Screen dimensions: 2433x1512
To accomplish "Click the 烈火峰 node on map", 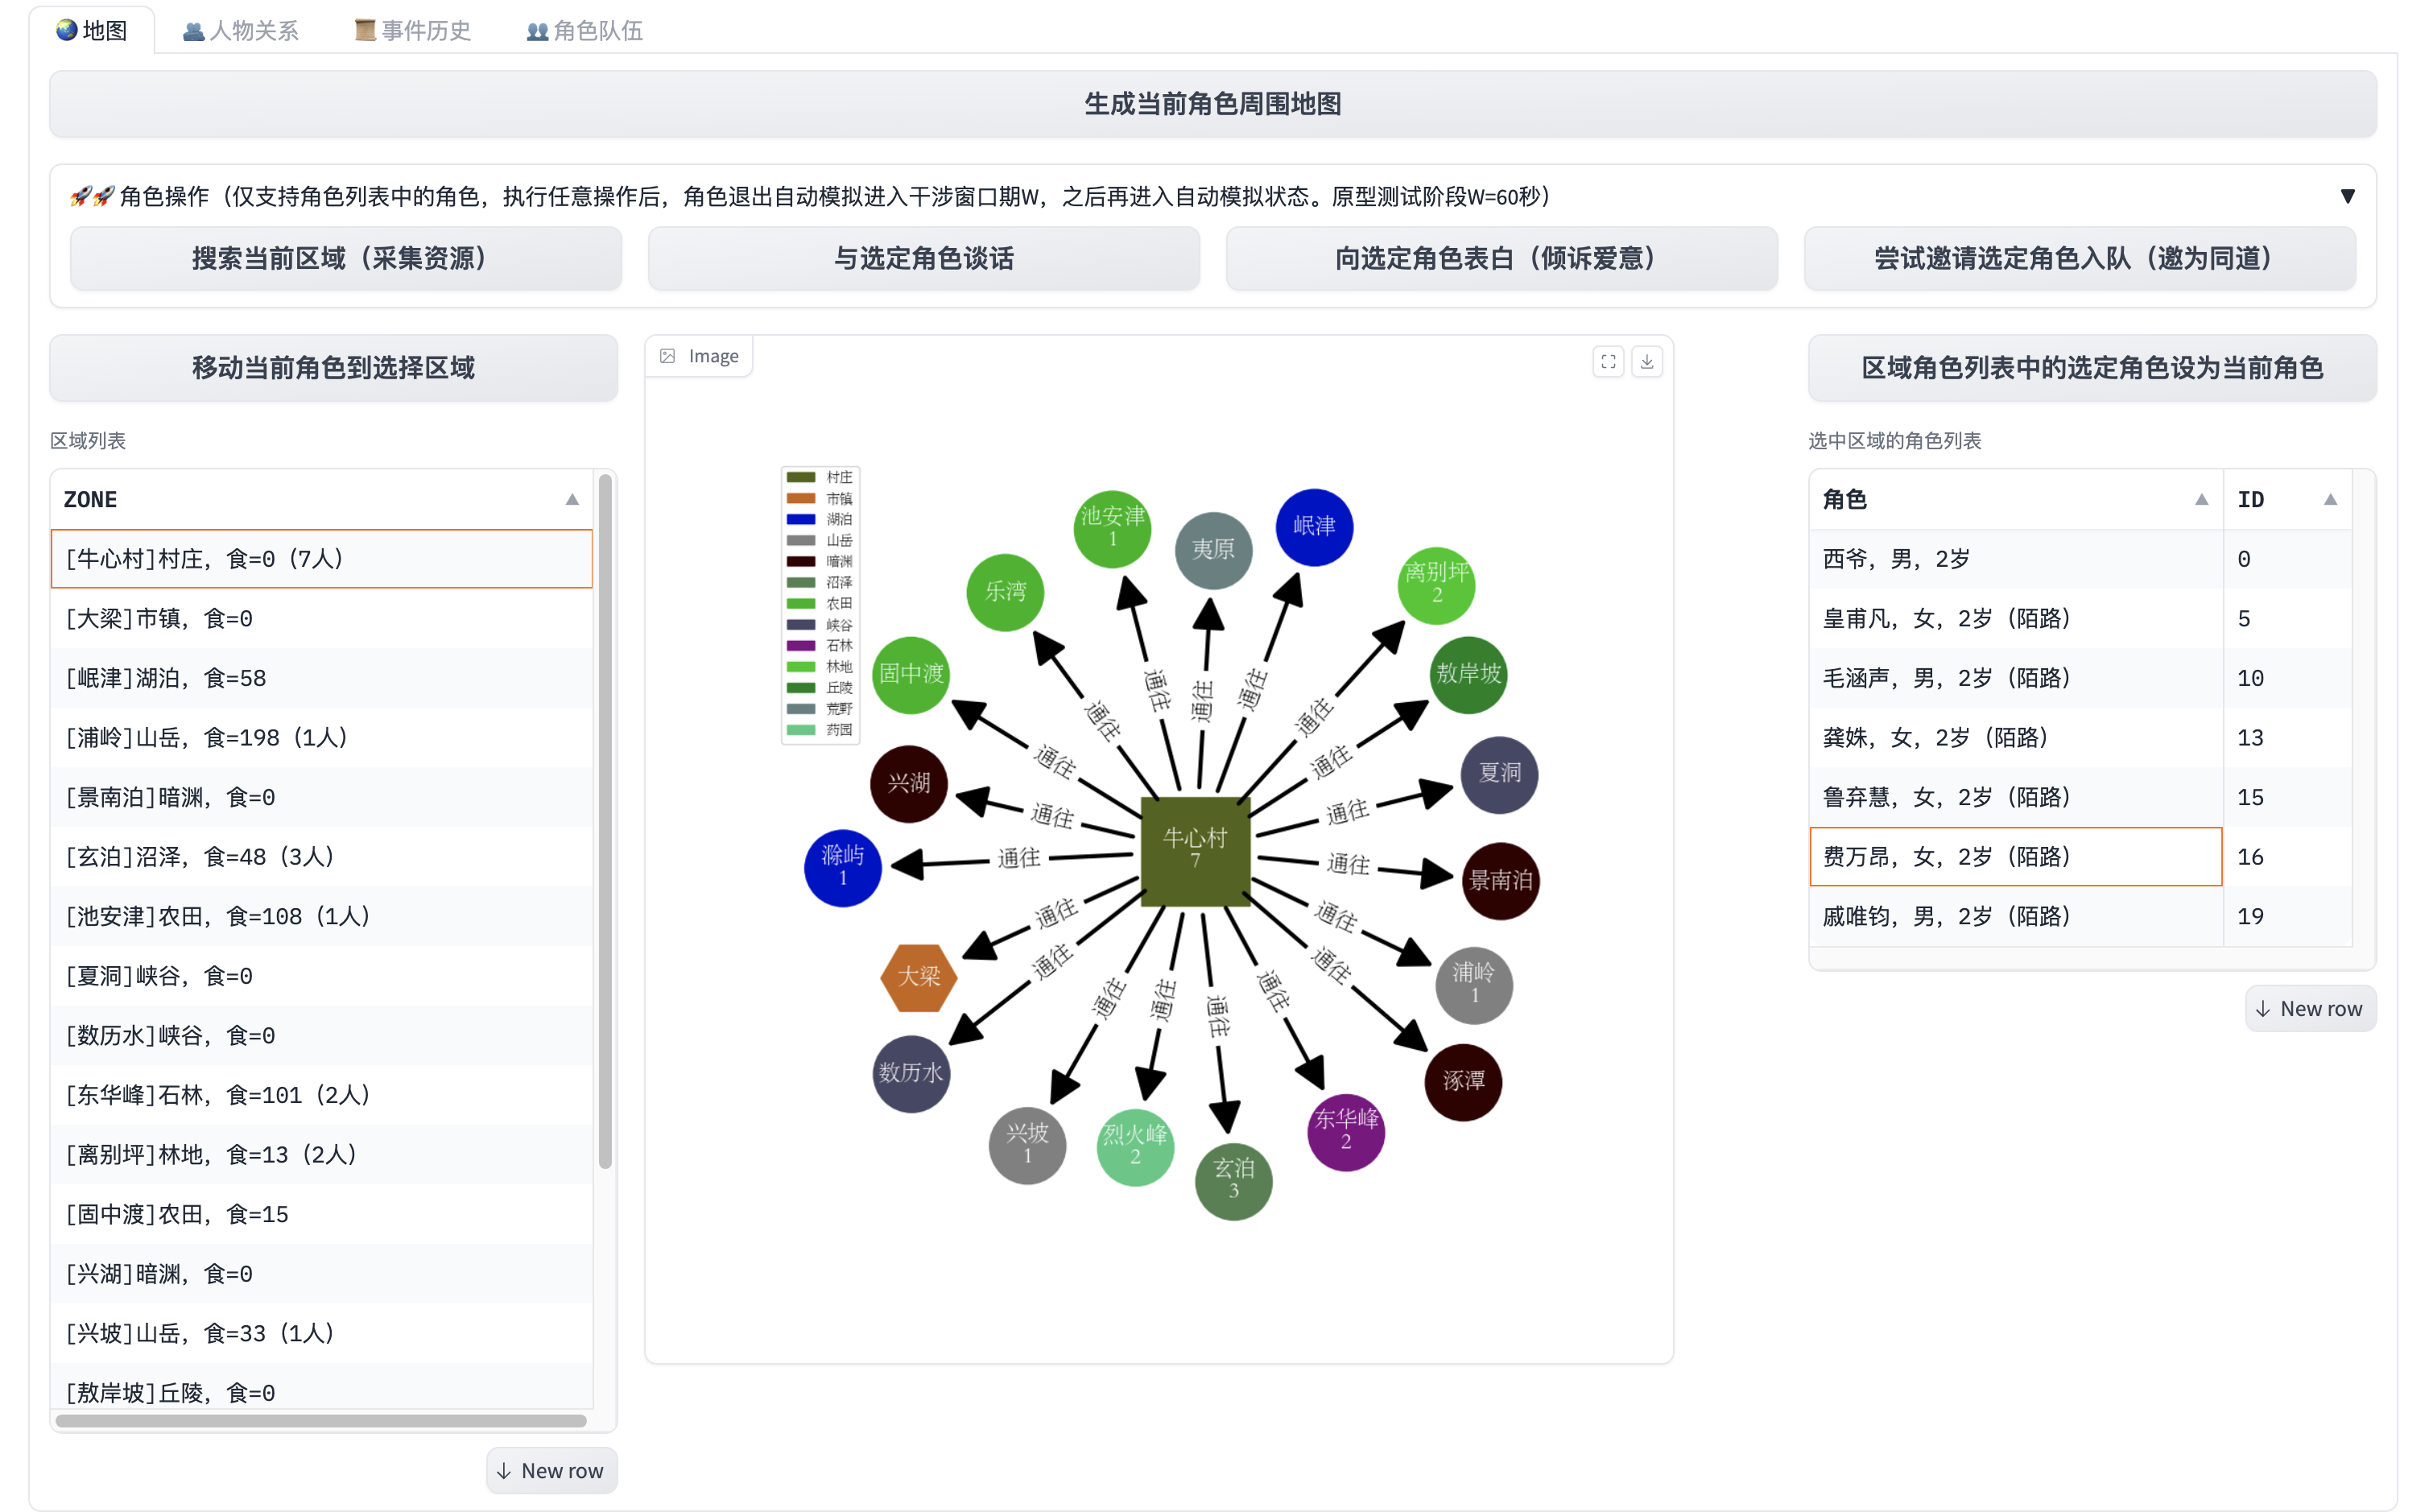I will (1135, 1147).
